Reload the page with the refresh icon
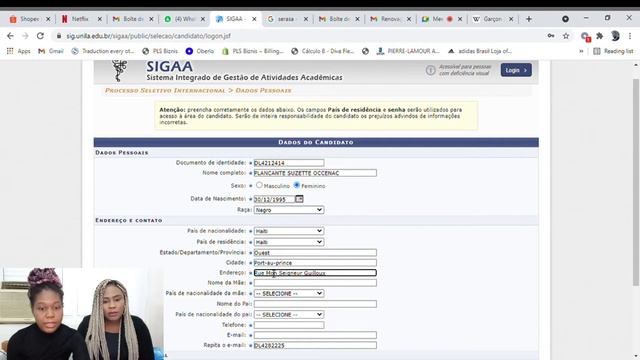Screen dimensions: 640x360 pos(40,36)
